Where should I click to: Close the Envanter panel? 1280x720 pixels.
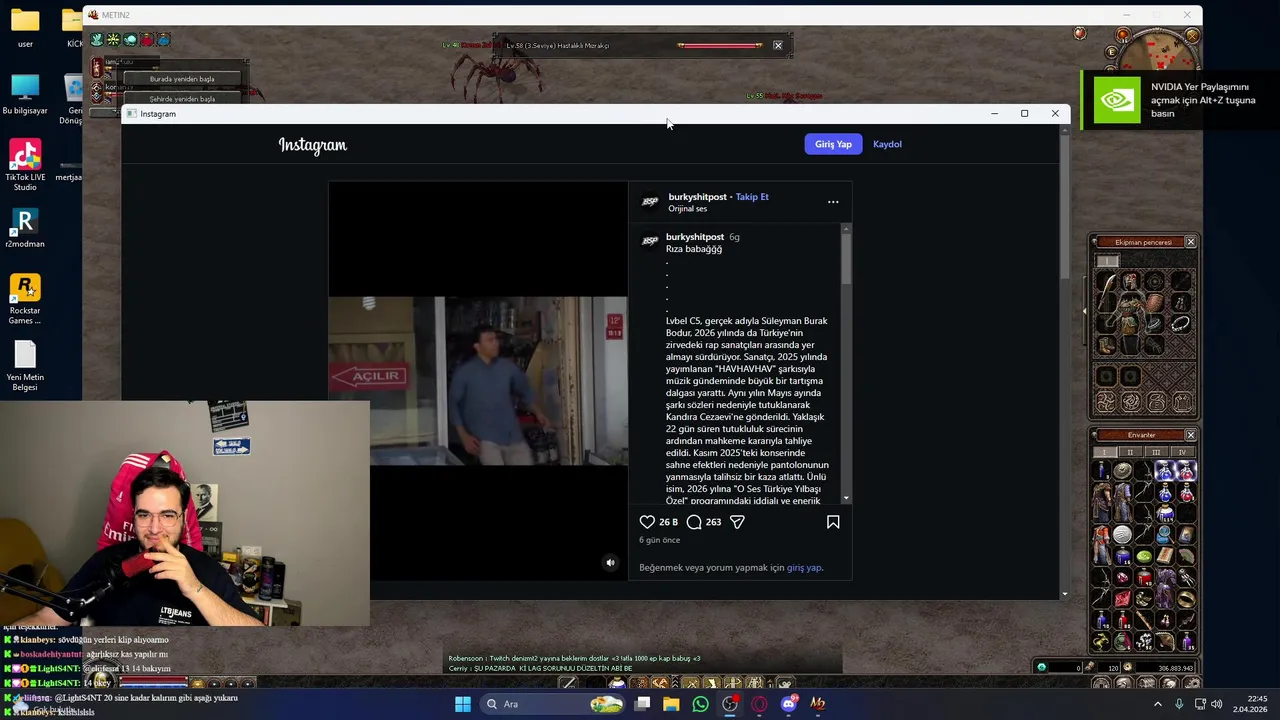1190,435
